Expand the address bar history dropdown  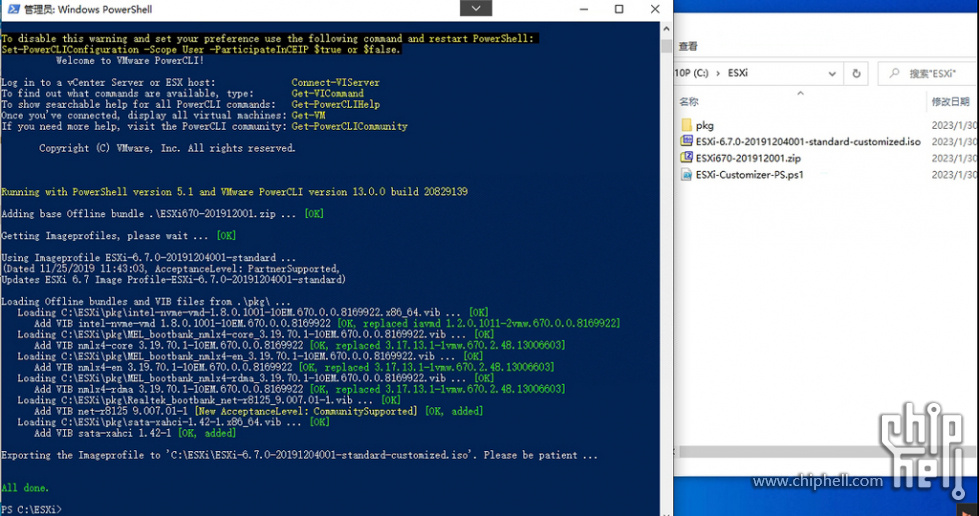(832, 74)
